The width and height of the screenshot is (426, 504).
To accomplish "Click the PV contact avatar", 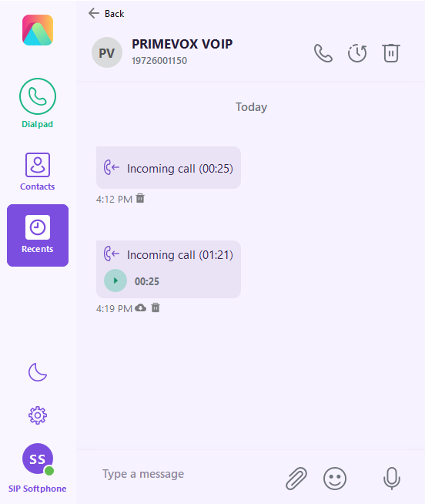I will (x=107, y=53).
